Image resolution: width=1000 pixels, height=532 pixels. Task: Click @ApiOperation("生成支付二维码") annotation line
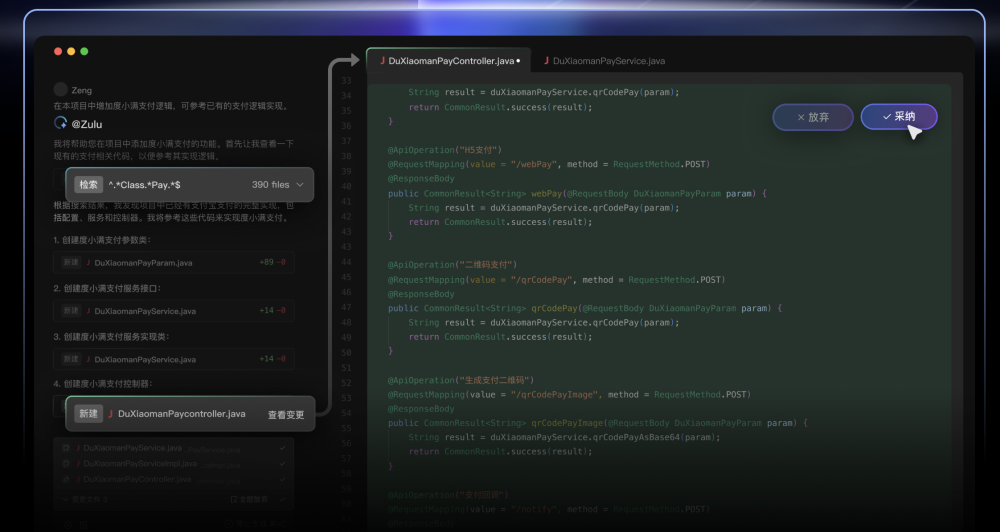[x=460, y=380]
